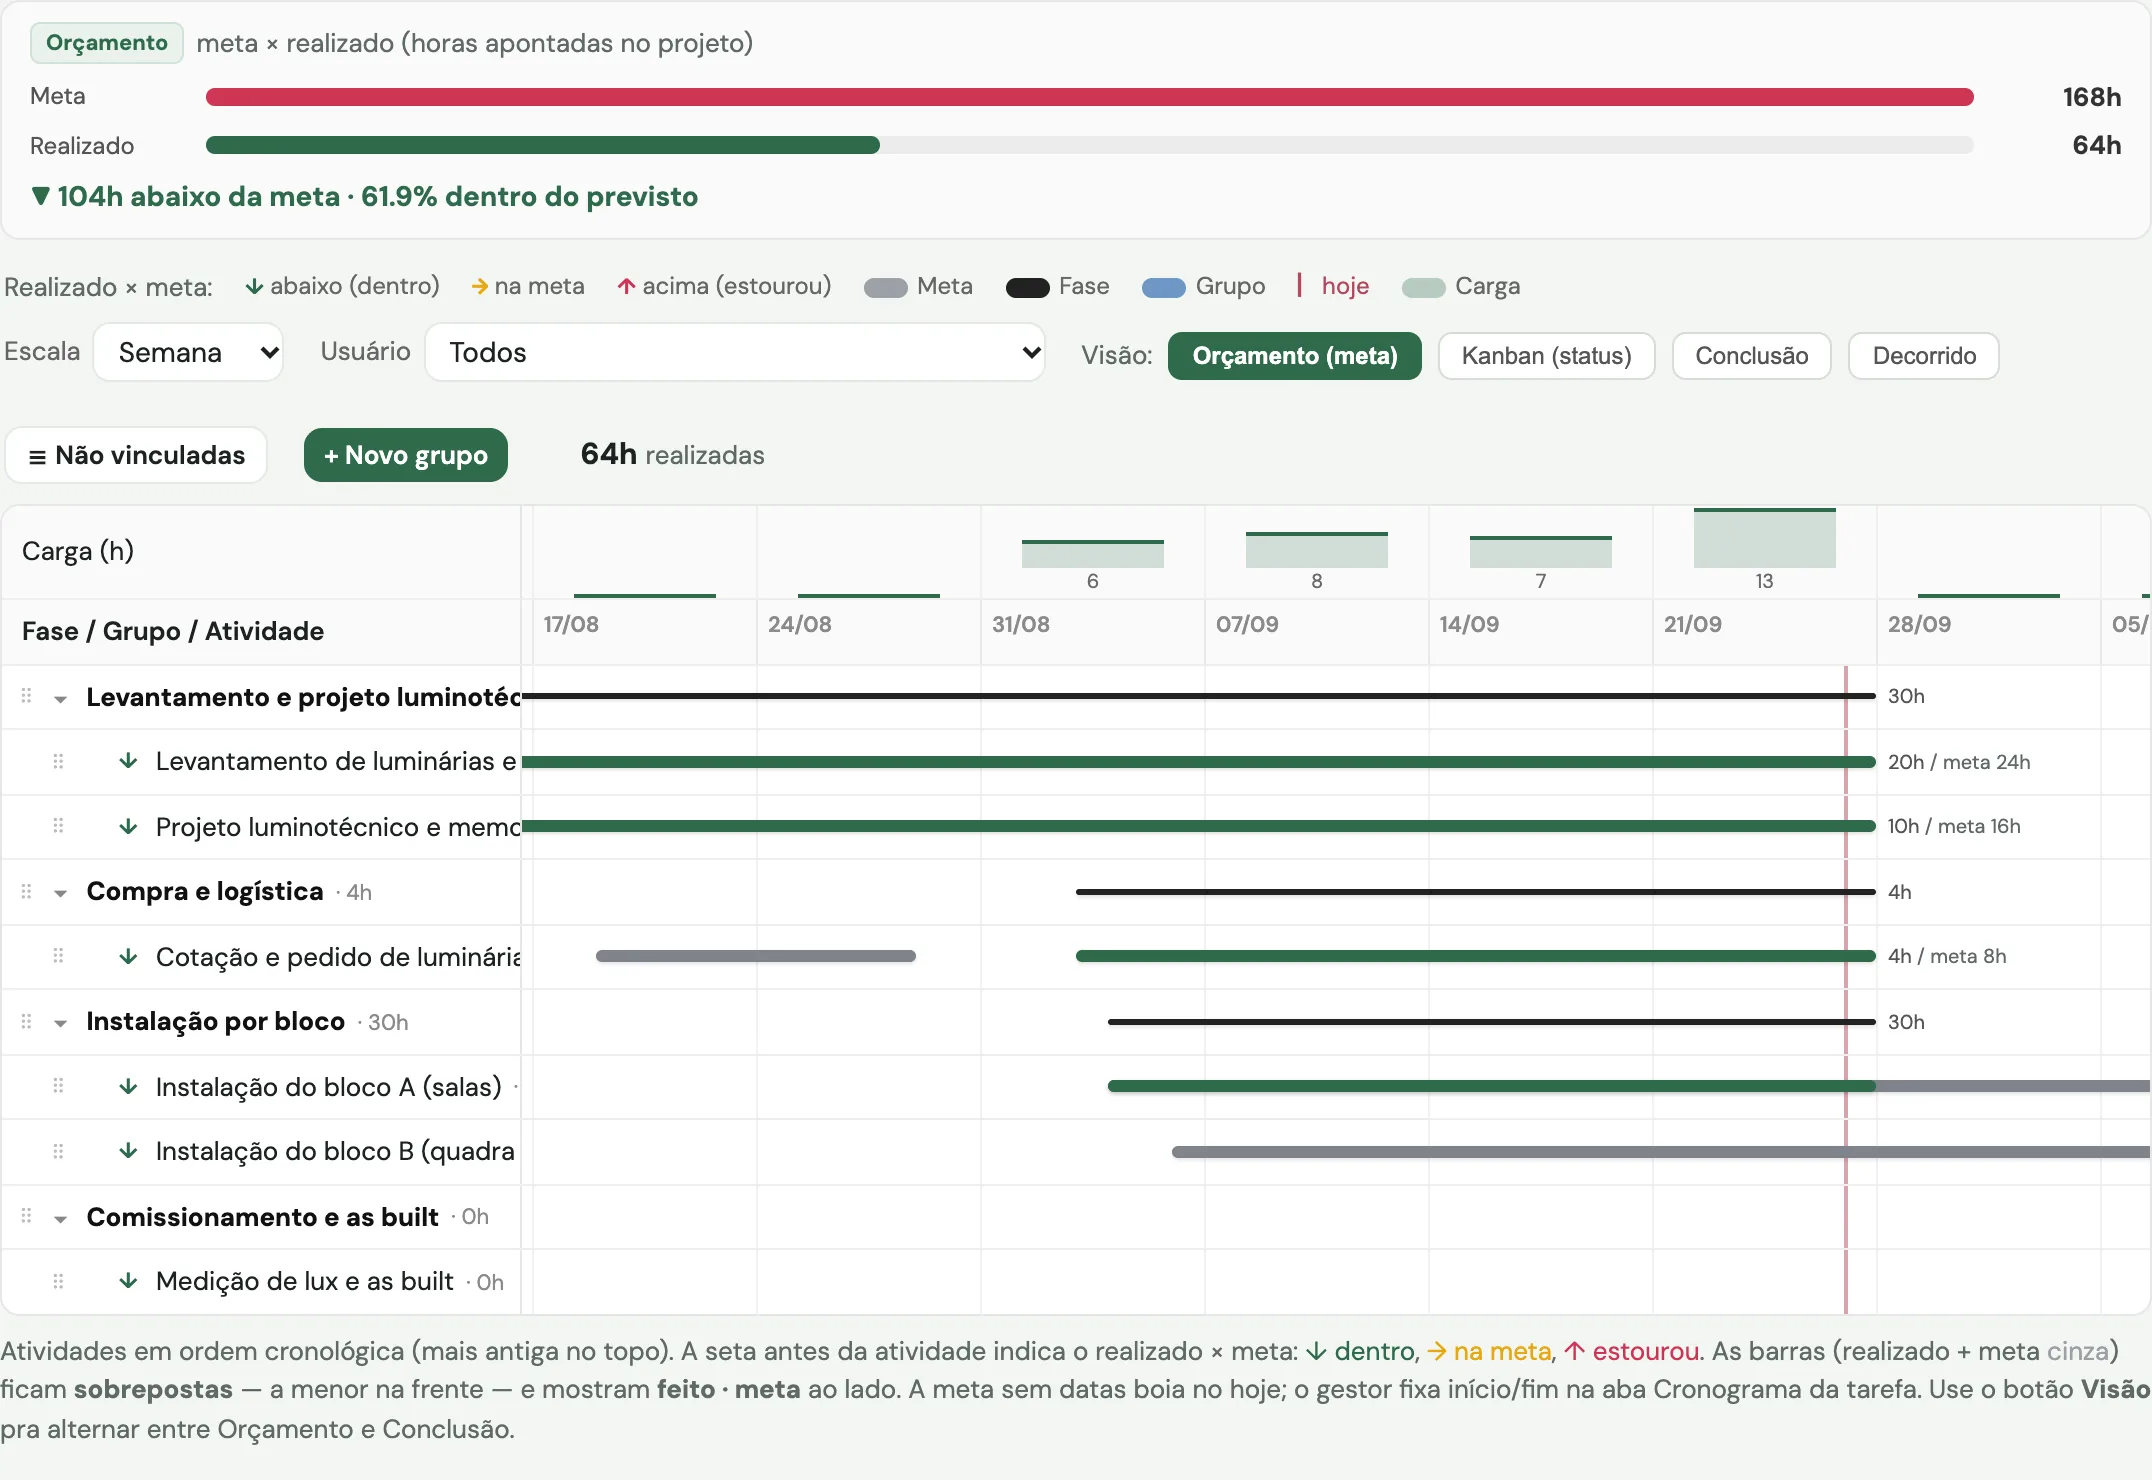Screen dimensions: 2152x1480
Task: Switch to Decorrido view
Action: point(1923,356)
